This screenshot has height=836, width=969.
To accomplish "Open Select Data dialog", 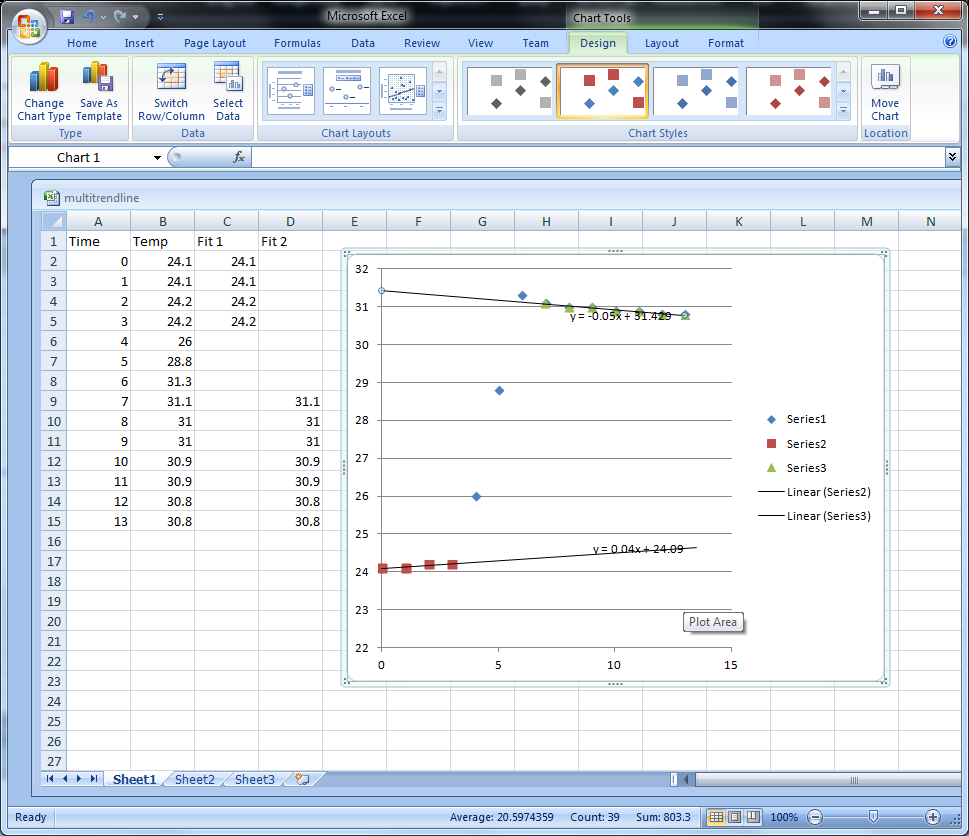I will [x=227, y=78].
